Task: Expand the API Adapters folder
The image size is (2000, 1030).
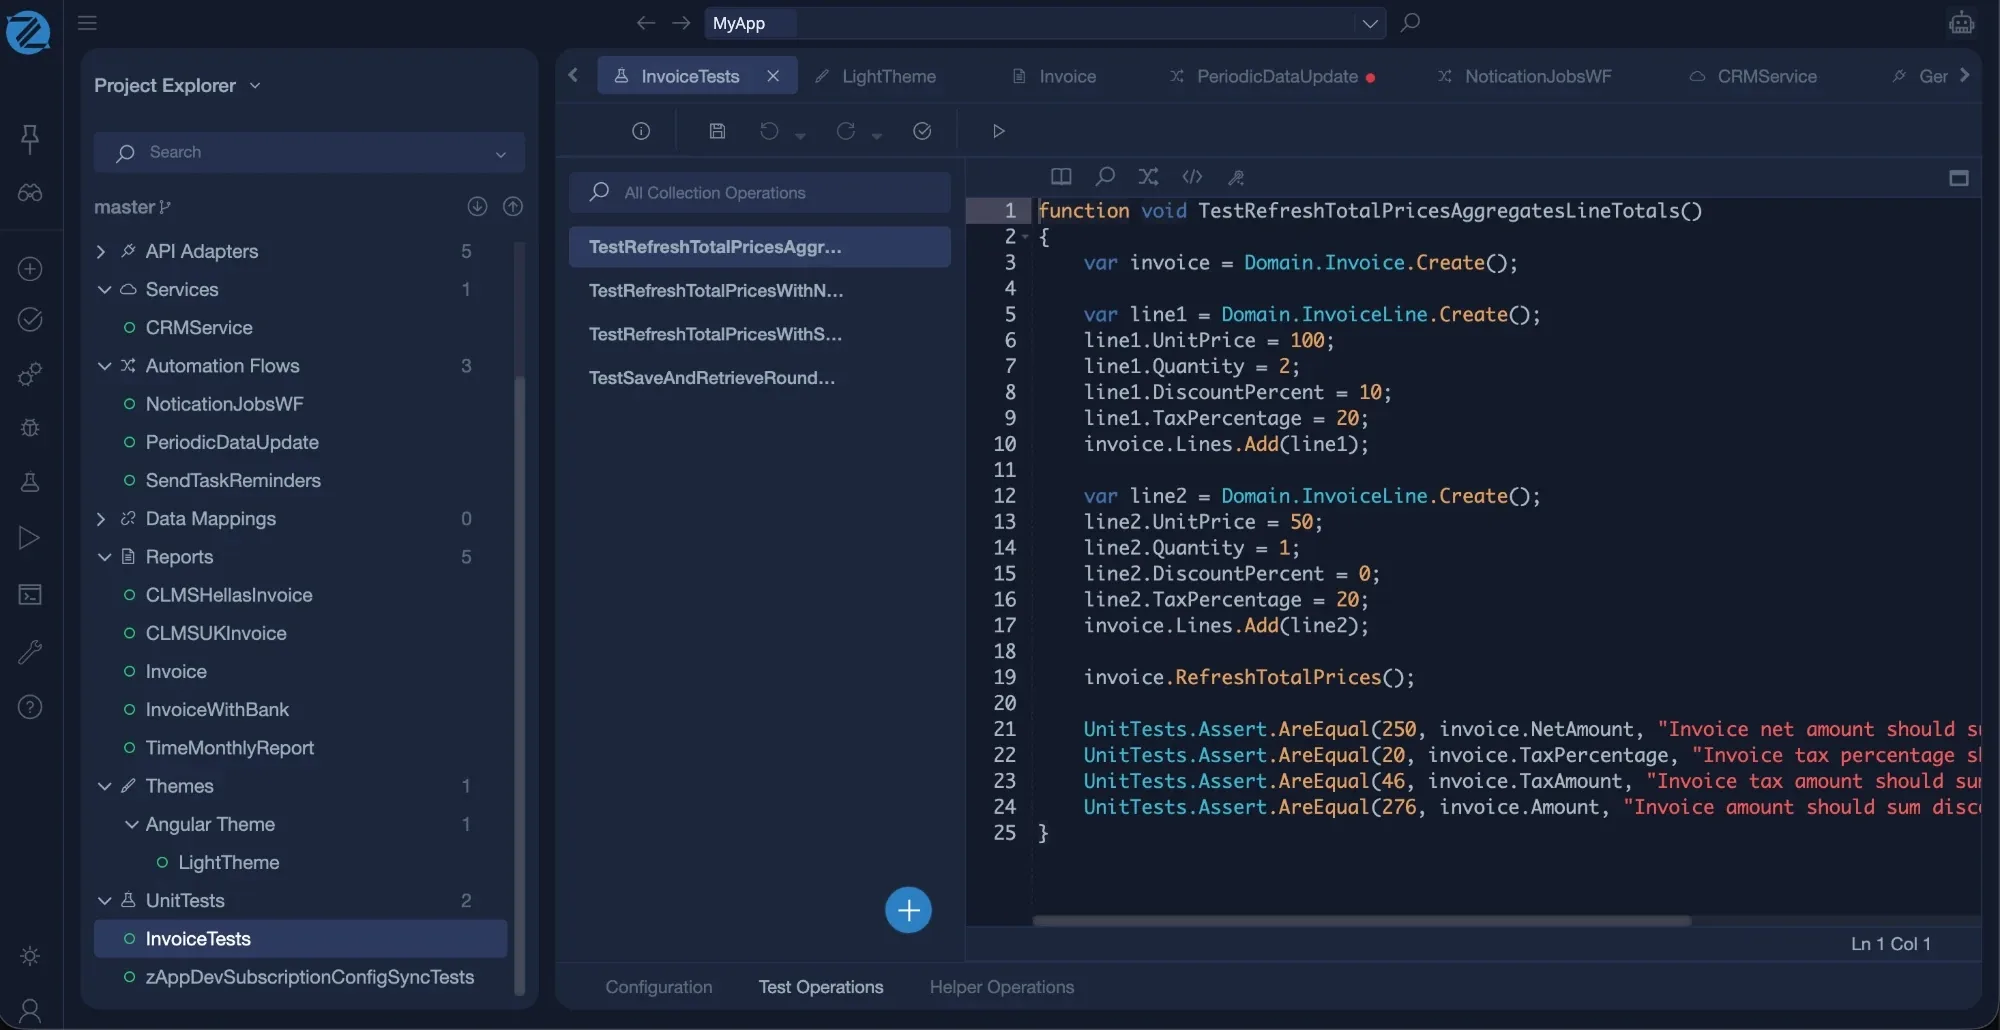Action: tap(101, 251)
